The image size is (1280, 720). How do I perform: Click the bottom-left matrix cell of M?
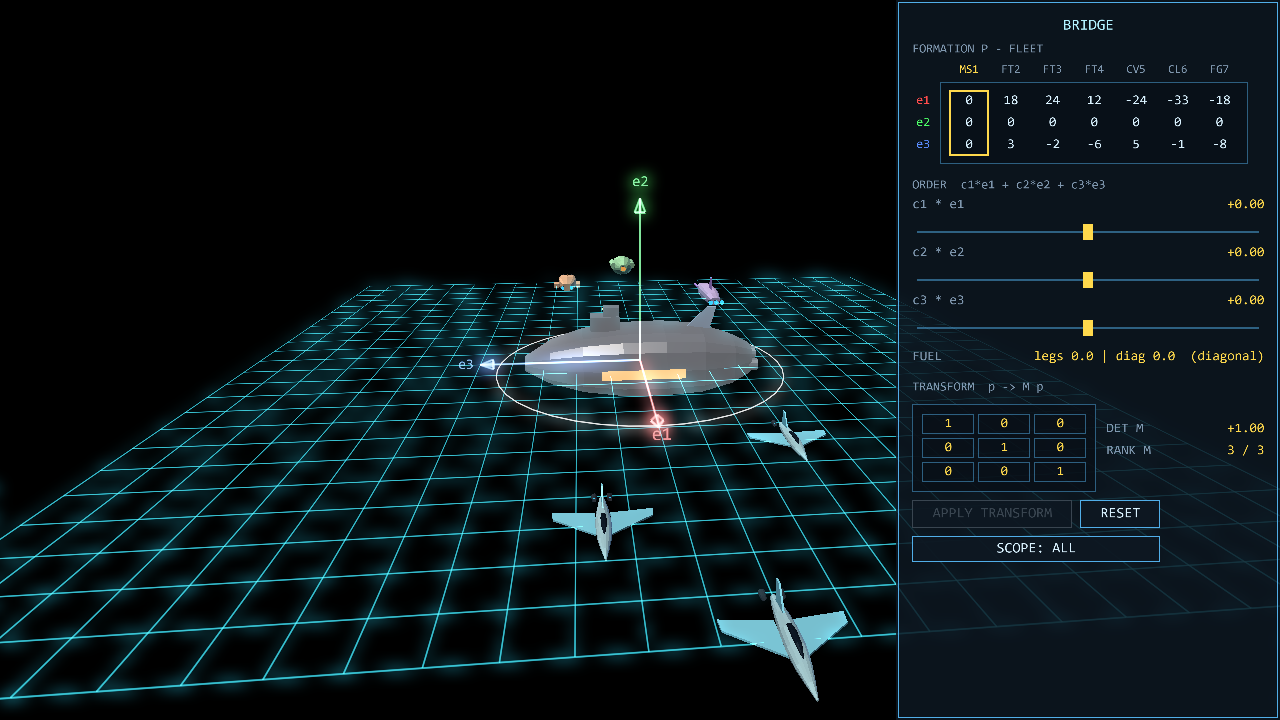[948, 472]
